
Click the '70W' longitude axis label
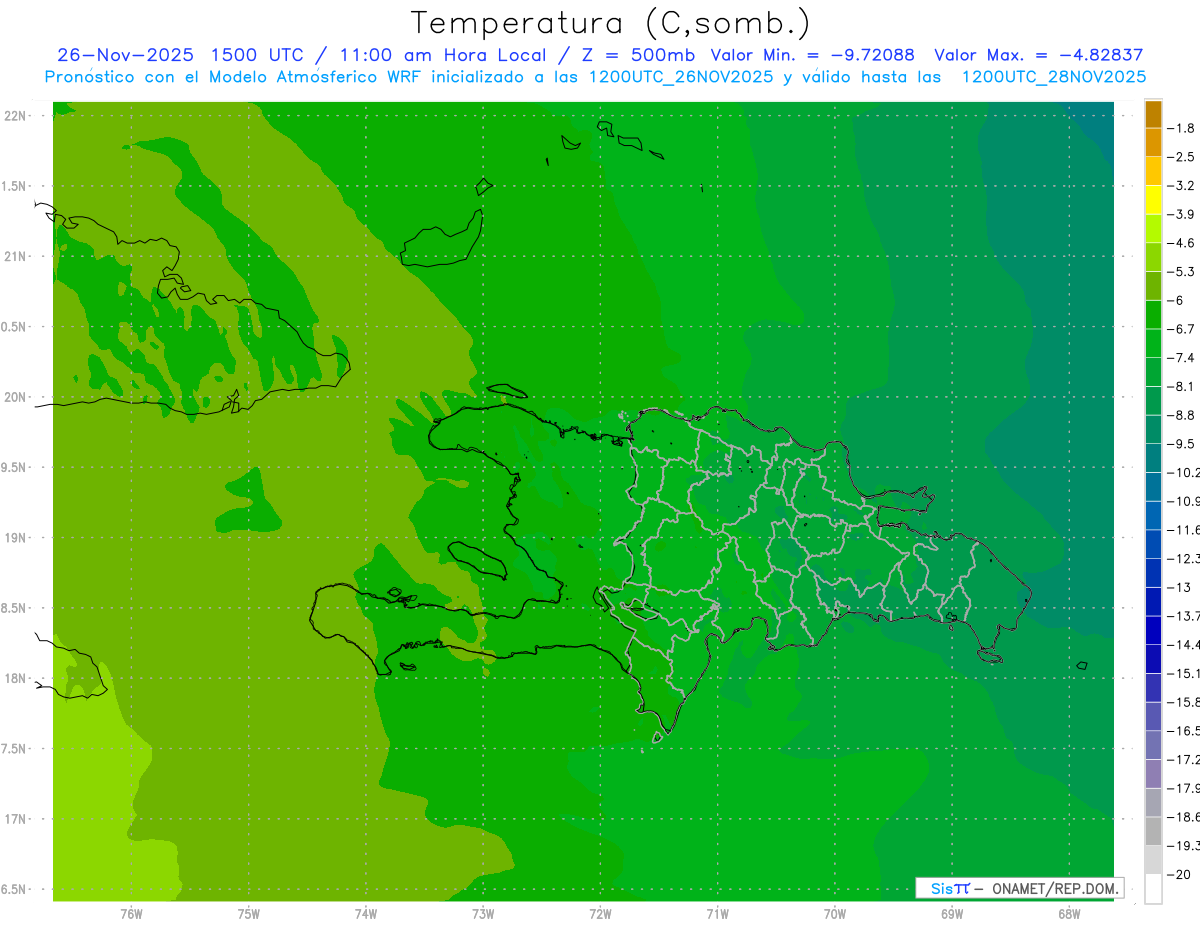point(835,914)
